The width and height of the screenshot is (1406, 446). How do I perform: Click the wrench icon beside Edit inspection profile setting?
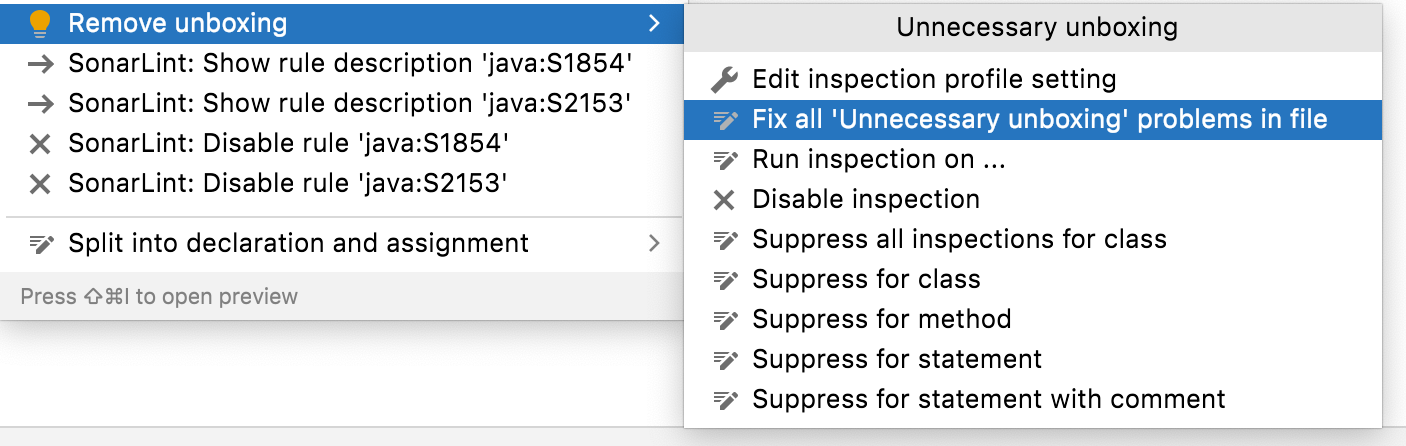[724, 79]
